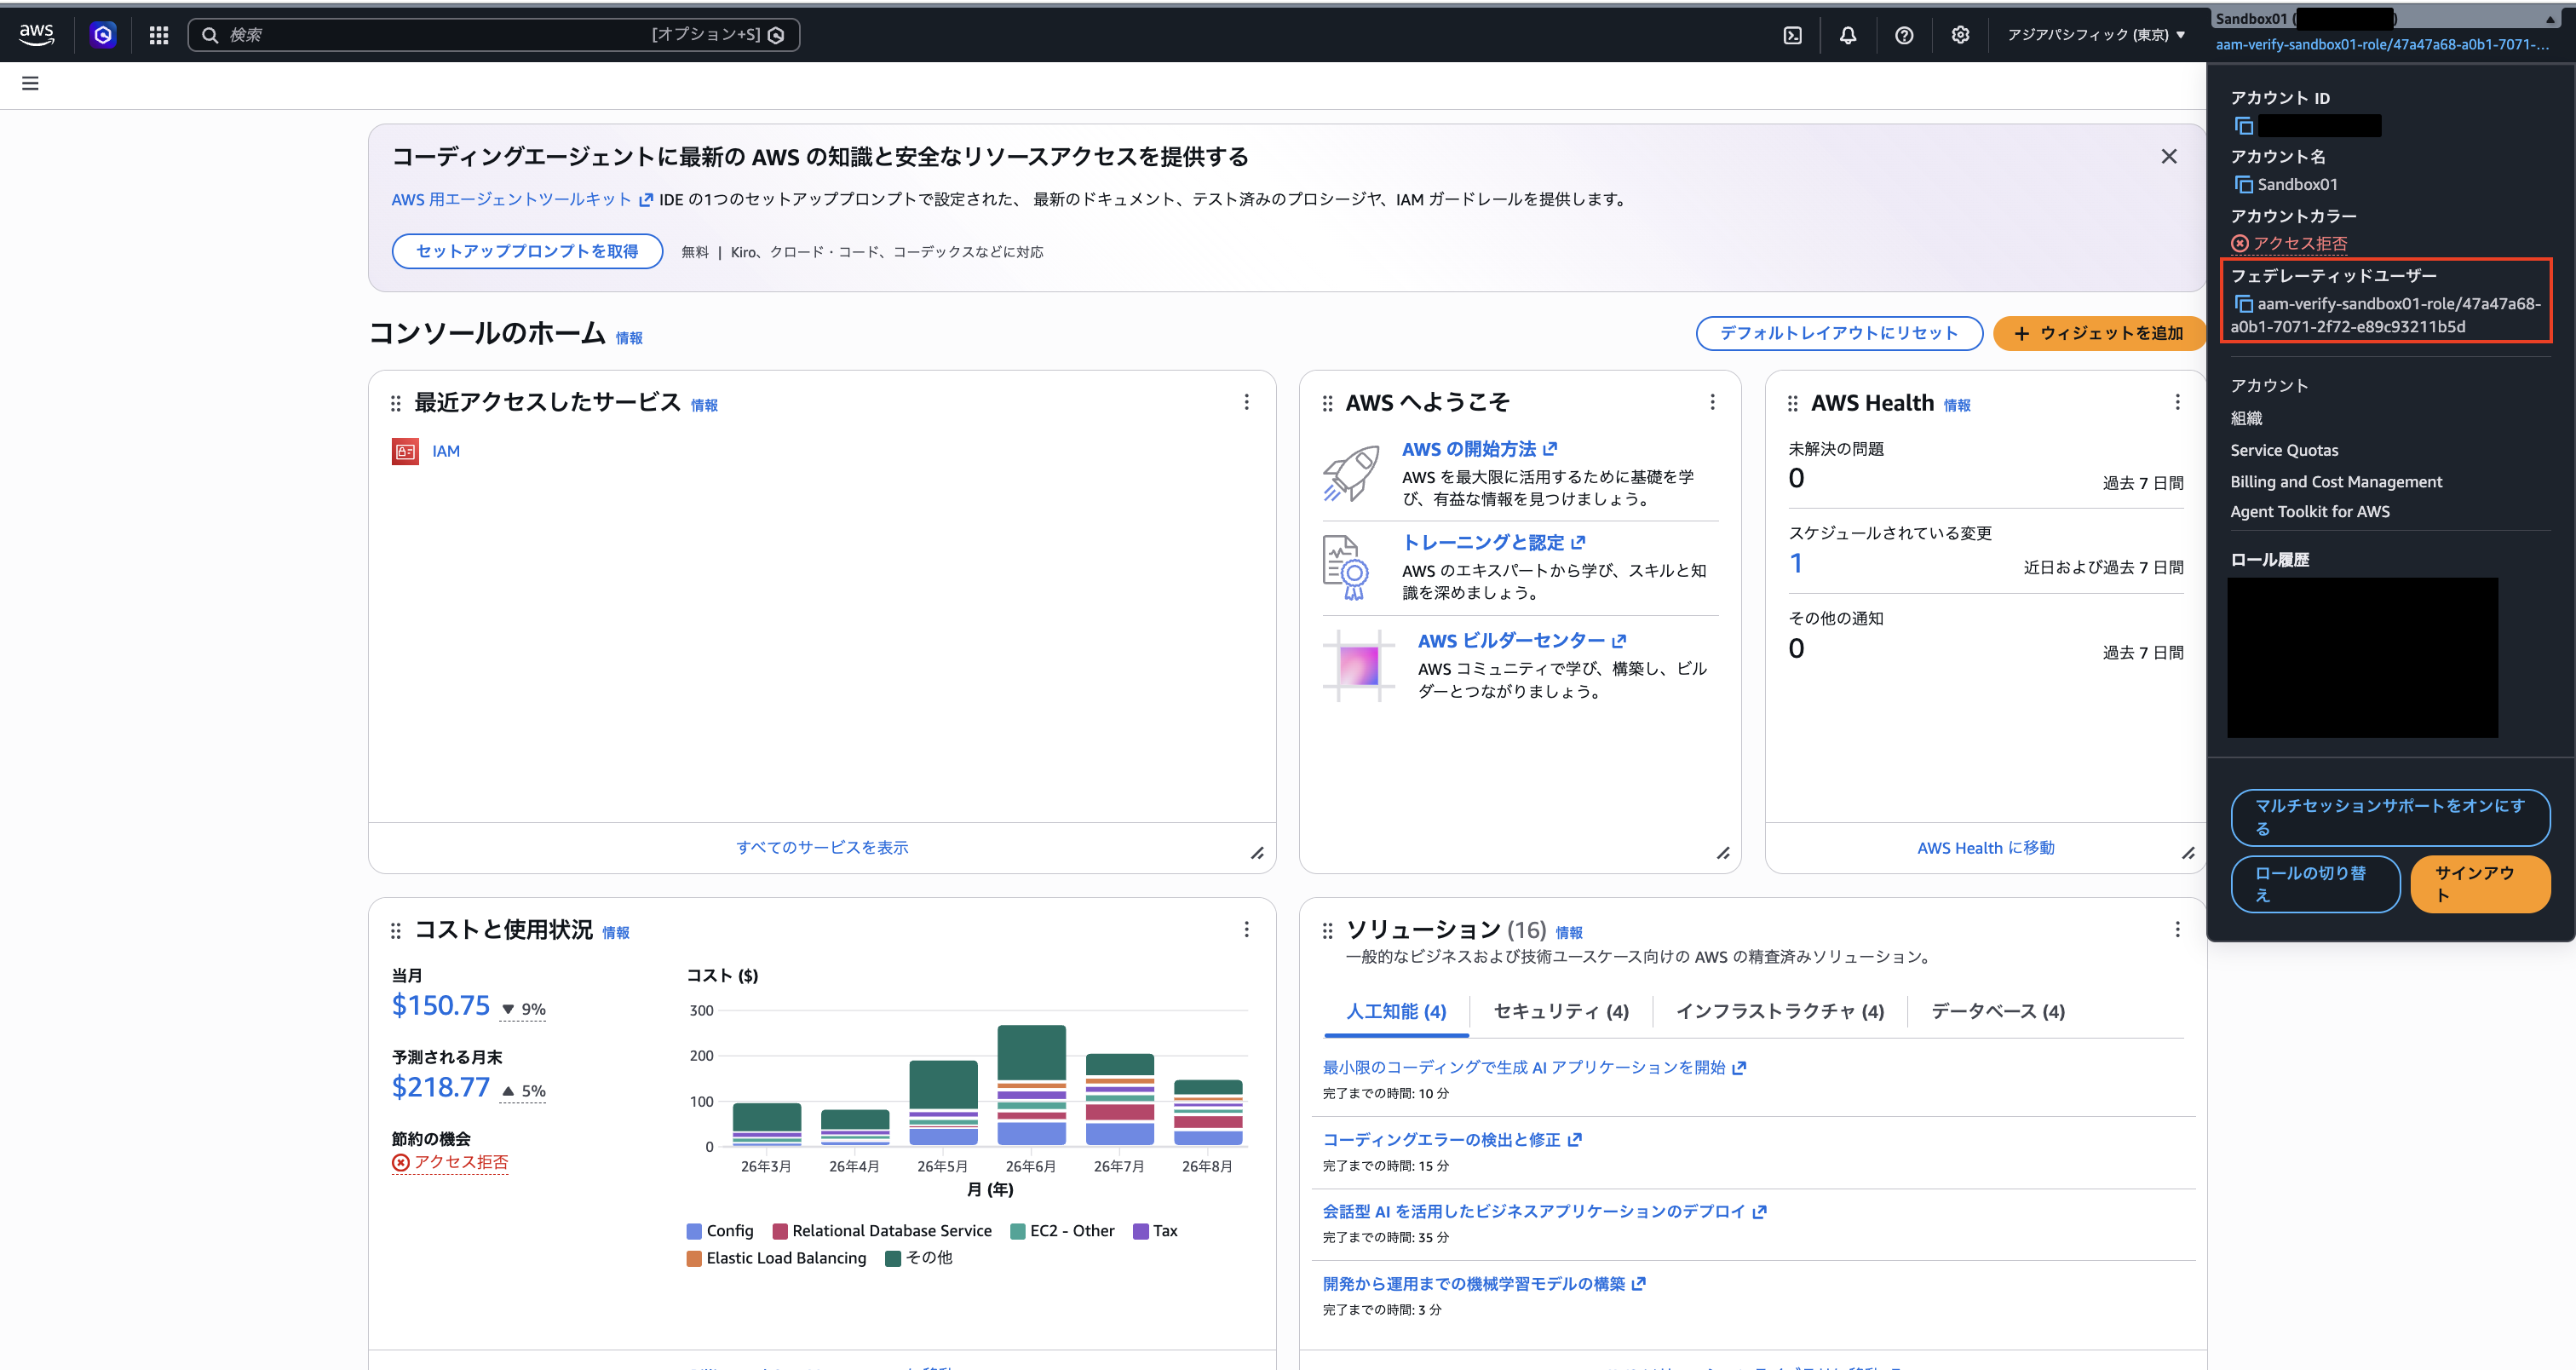Click drag handle of AWS へようこそ widget
The width and height of the screenshot is (2576, 1370).
(1327, 403)
